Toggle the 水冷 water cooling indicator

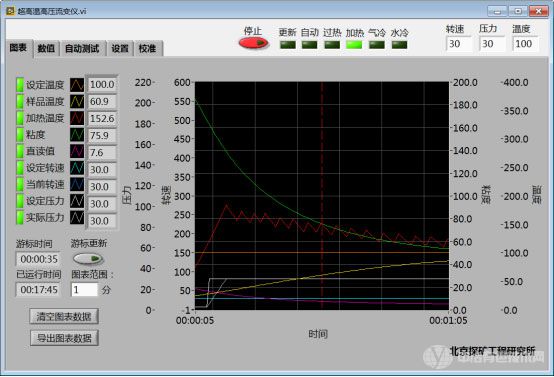click(399, 45)
